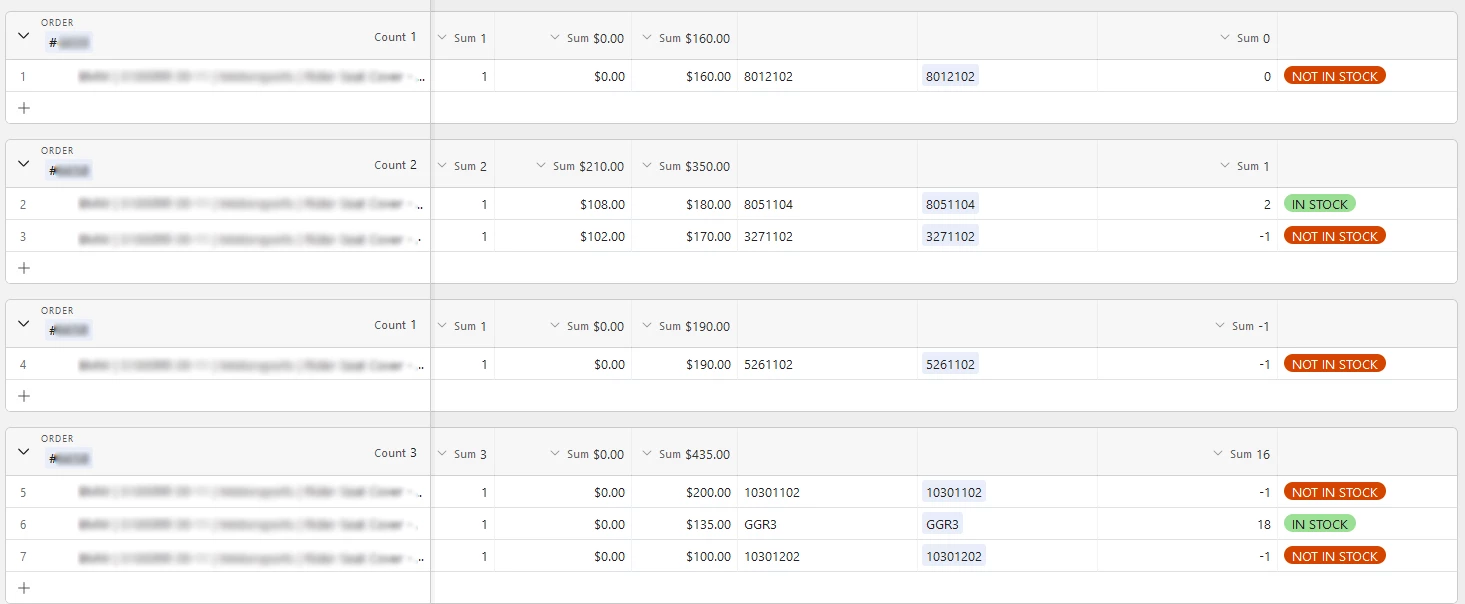Open the Sum $435.00 summary dropdown

tap(647, 454)
